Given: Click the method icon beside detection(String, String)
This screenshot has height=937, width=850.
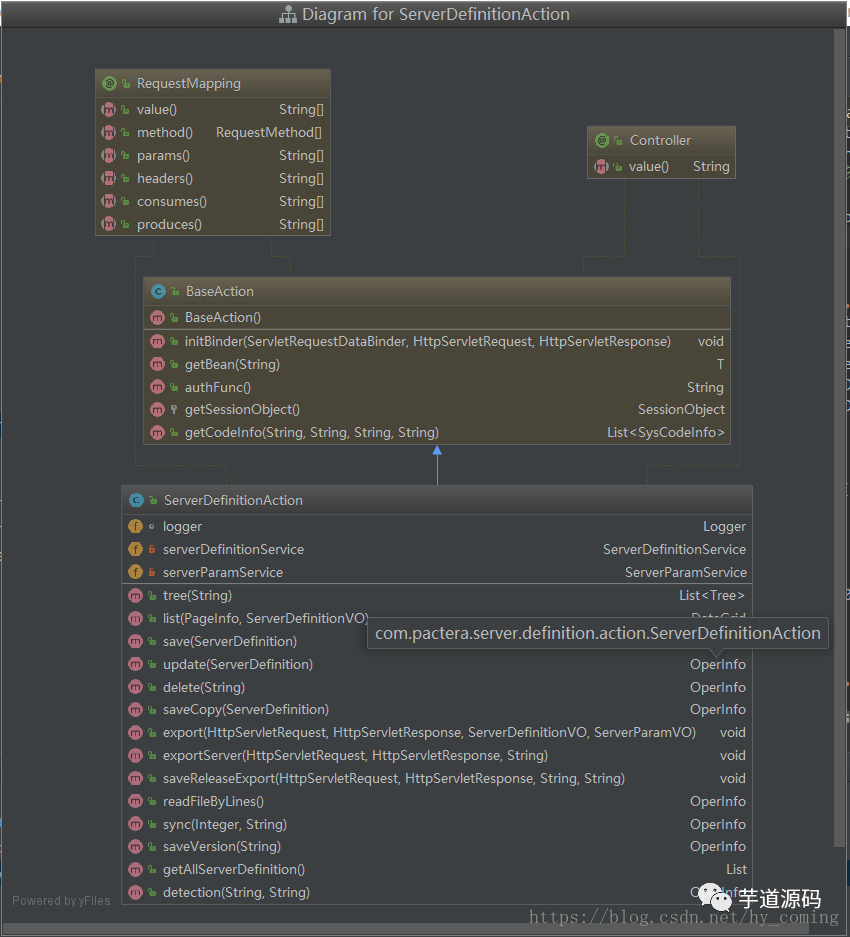Looking at the screenshot, I should point(136,892).
